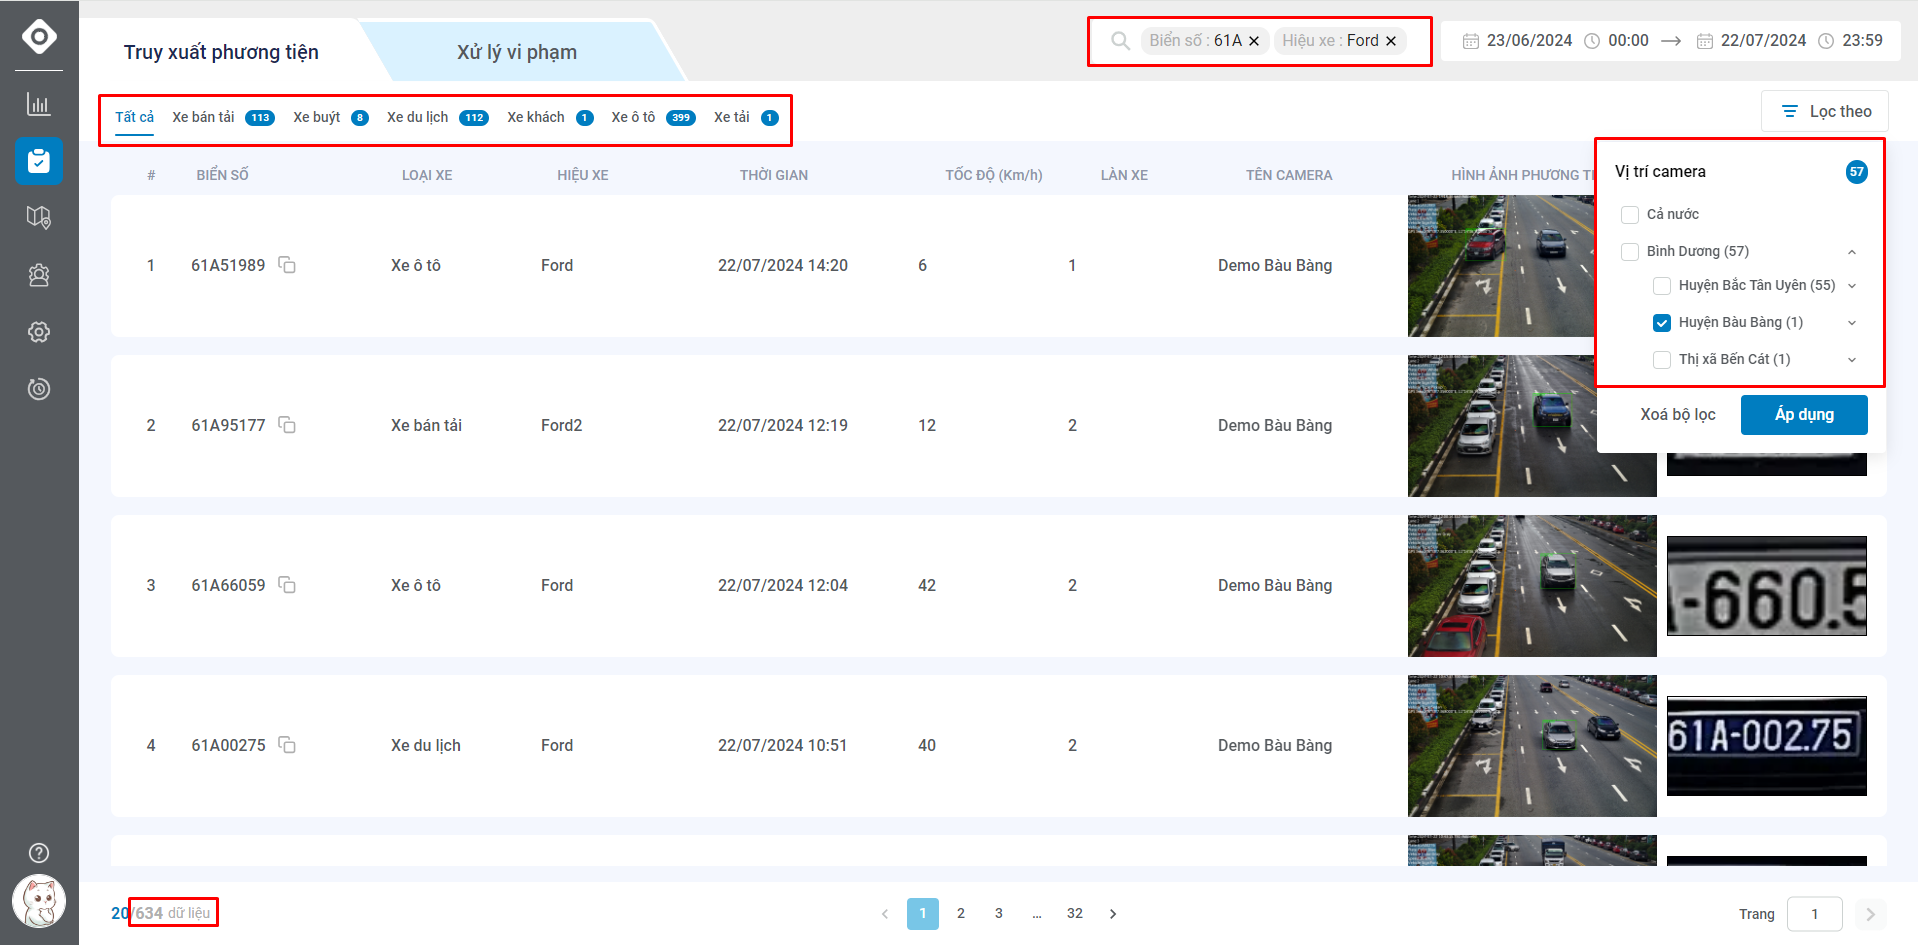Screen dimensions: 1918x945
Task: Click the current page 1 button
Action: click(x=923, y=914)
